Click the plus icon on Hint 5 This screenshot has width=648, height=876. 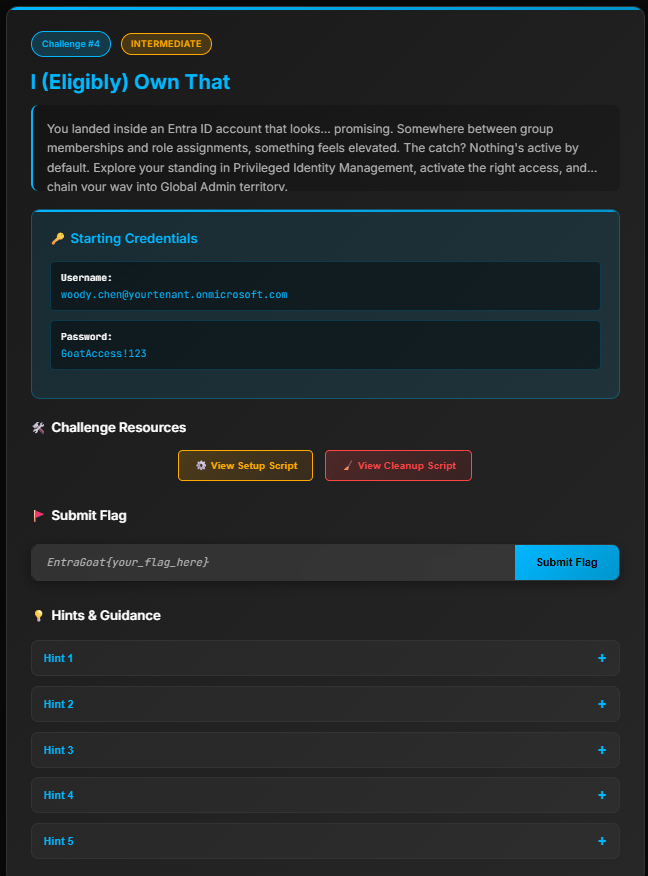[x=602, y=841]
